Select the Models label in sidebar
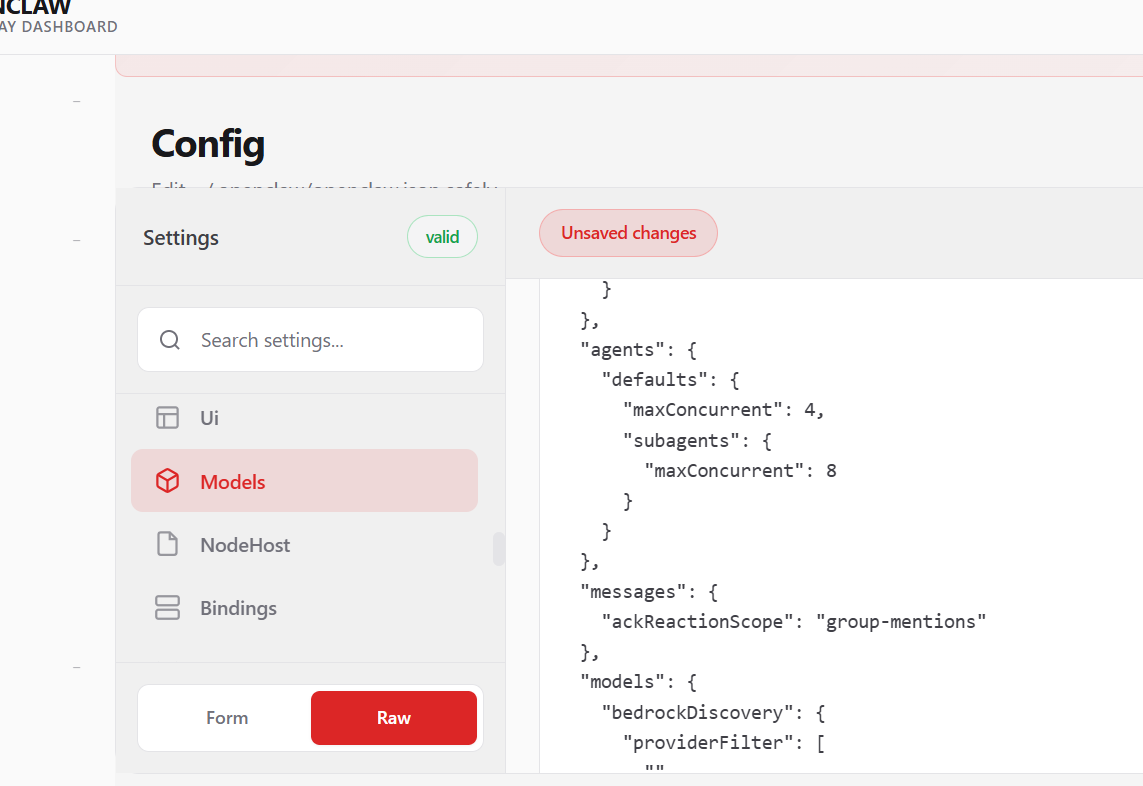 (x=233, y=482)
